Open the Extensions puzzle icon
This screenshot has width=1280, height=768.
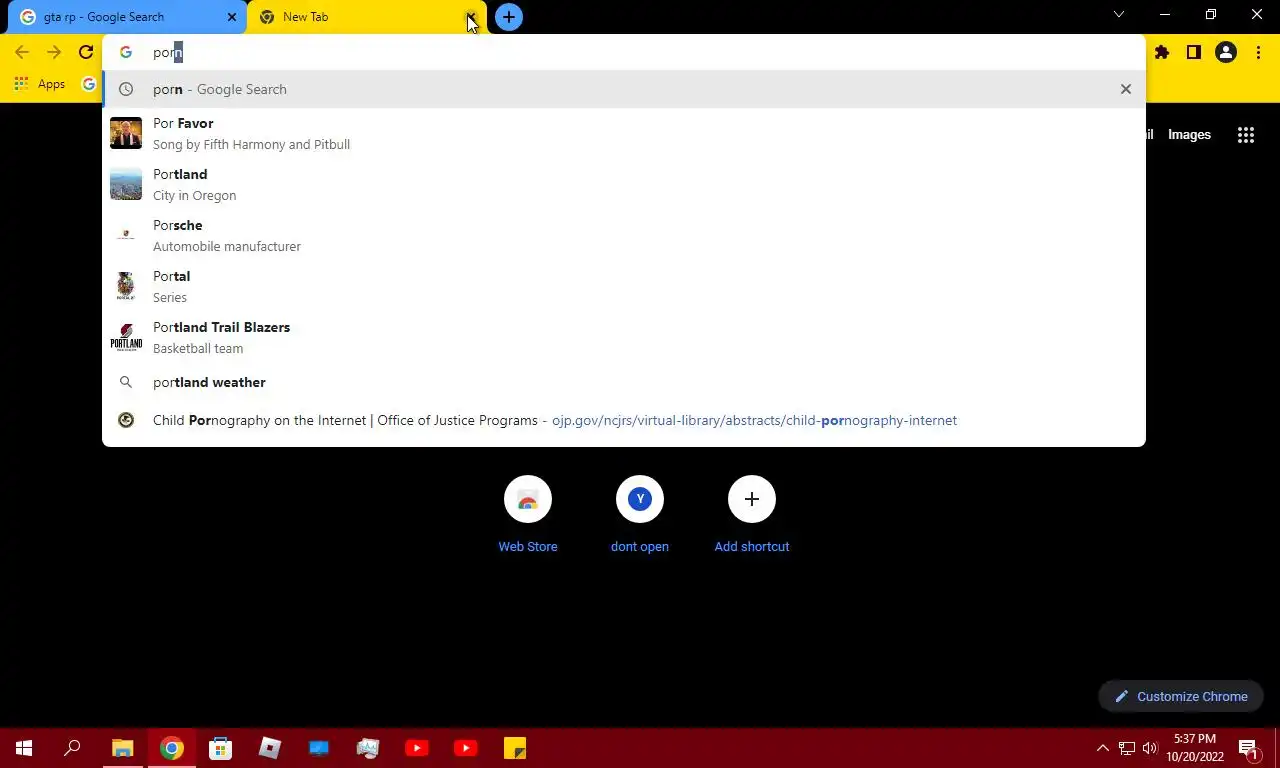click(x=1162, y=52)
